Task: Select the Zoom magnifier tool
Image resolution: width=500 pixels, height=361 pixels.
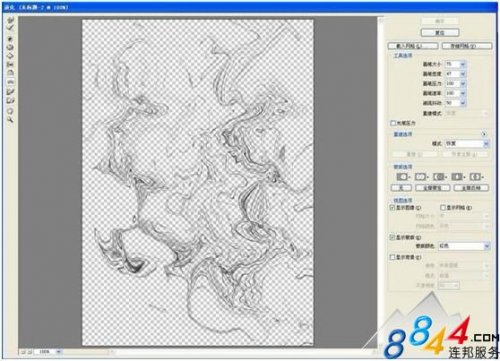Action: pos(11,119)
